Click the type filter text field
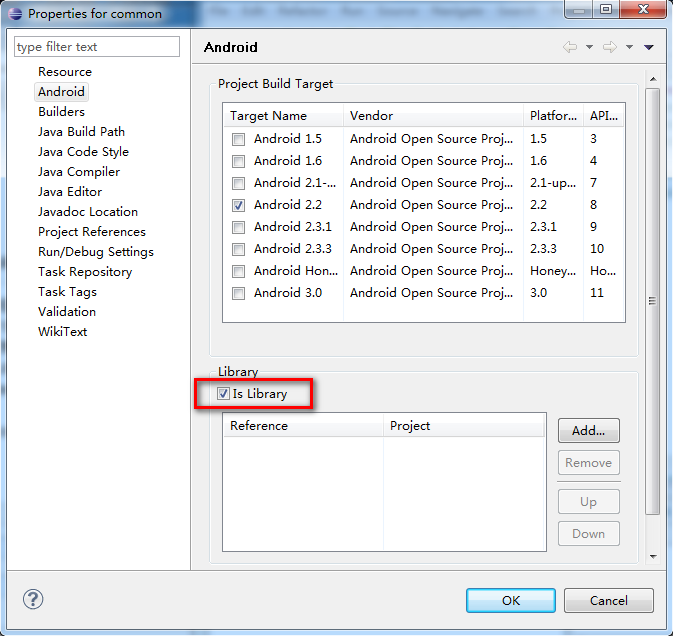This screenshot has height=636, width=673. click(x=97, y=46)
